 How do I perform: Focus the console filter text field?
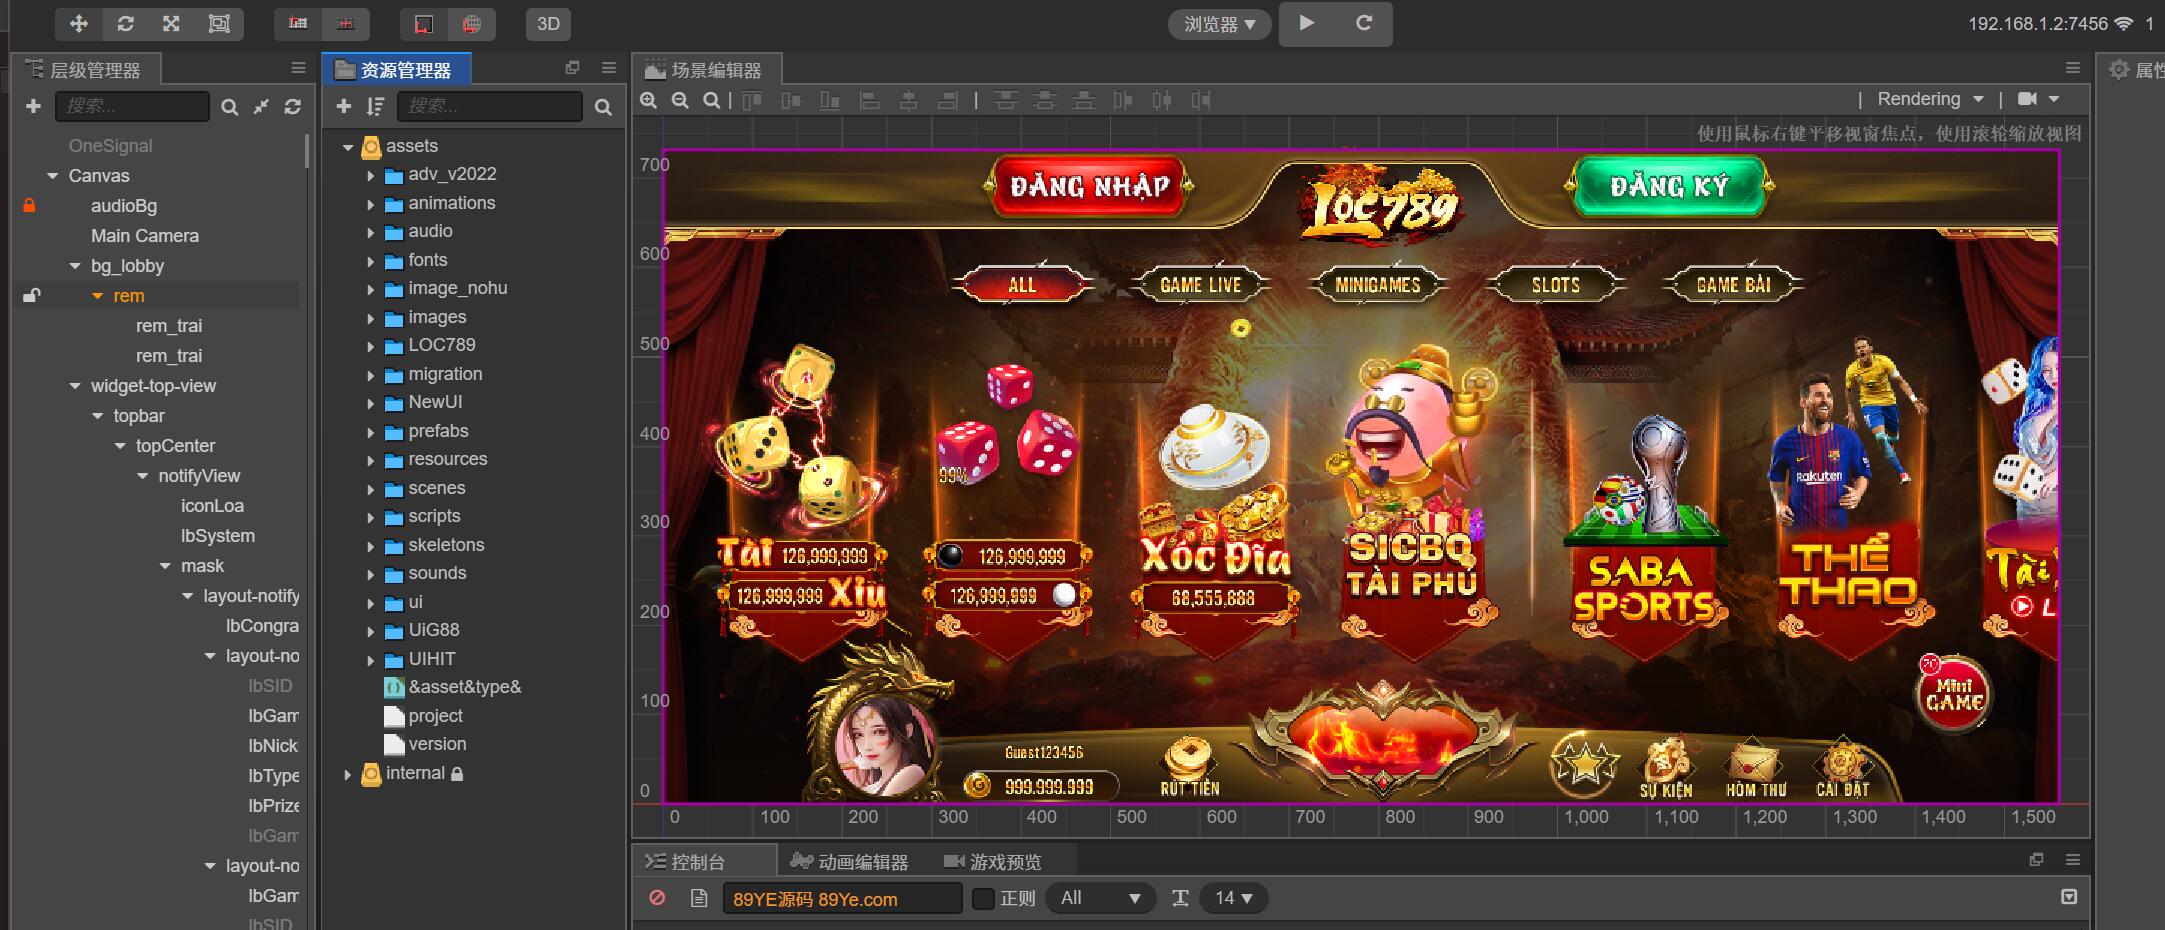click(x=842, y=898)
